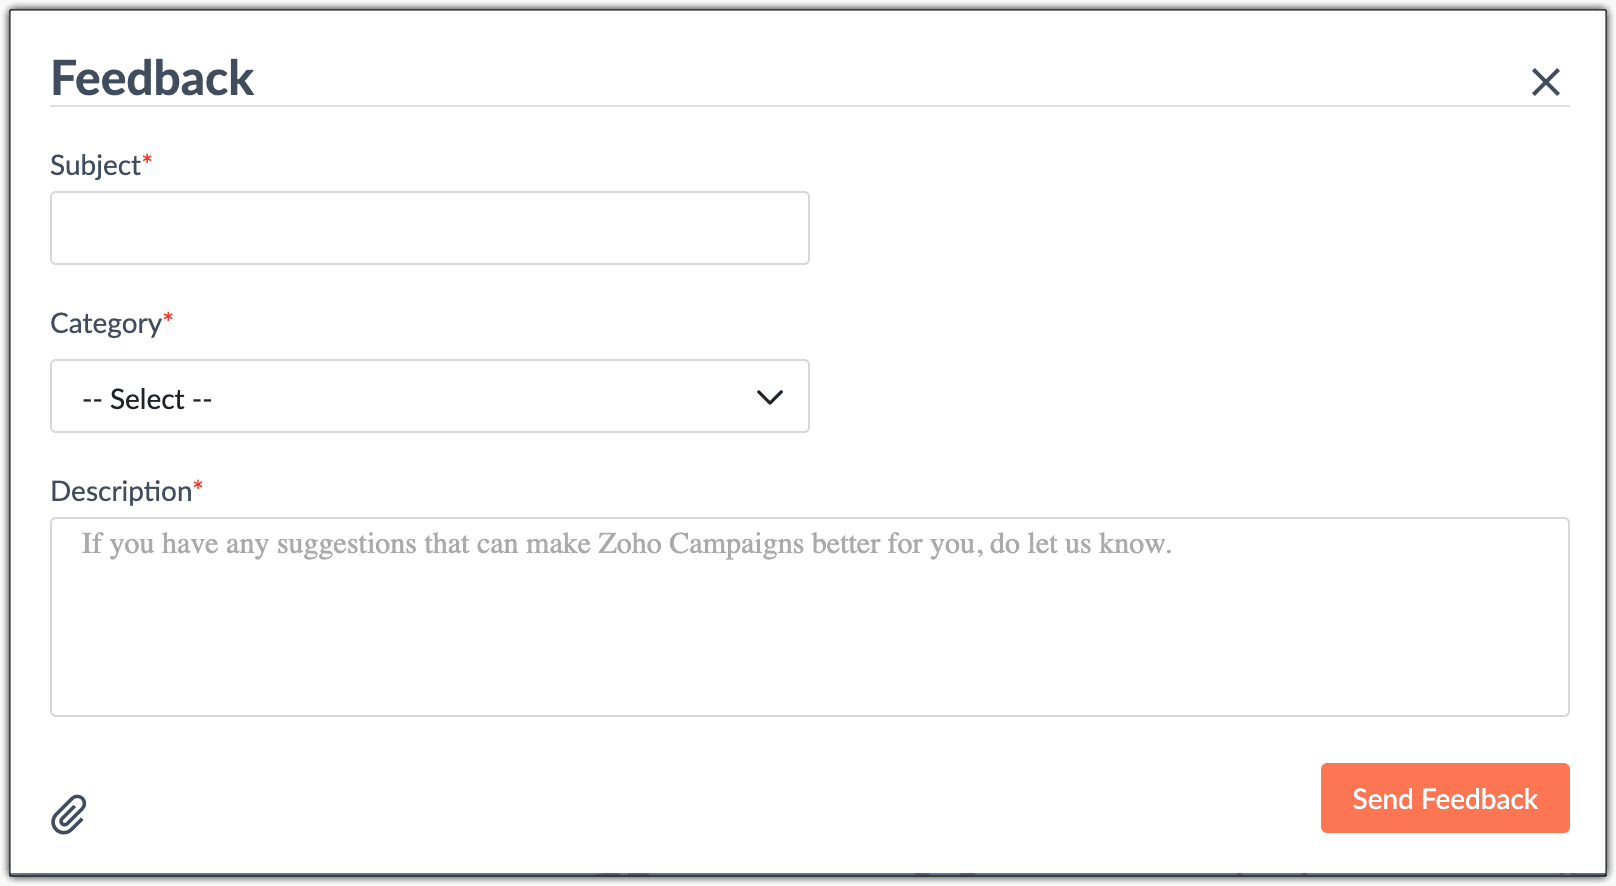This screenshot has width=1616, height=886.
Task: Click the Category field label
Action: [x=106, y=324]
